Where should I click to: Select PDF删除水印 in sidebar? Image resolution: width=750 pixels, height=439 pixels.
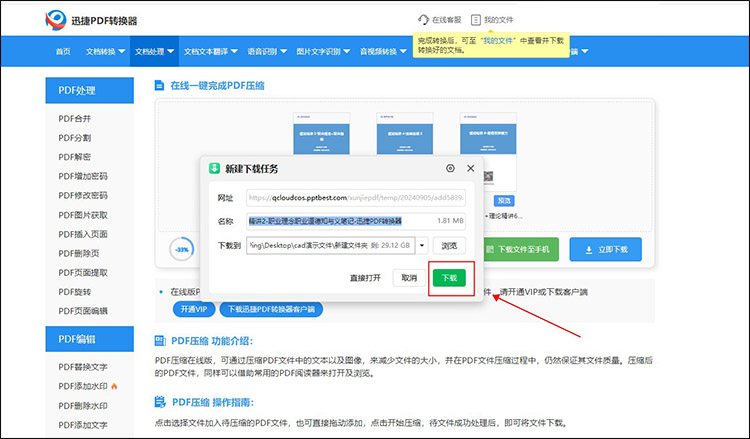[83, 406]
